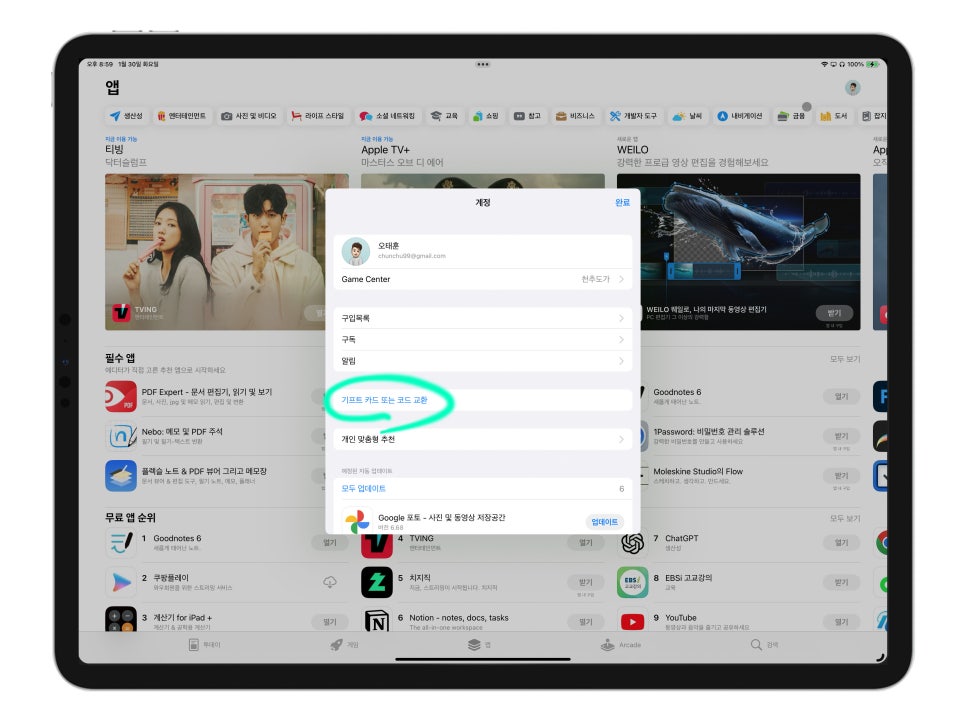Viewport: 966px width, 723px height.
Task: Open the Game Center row
Action: 482,279
